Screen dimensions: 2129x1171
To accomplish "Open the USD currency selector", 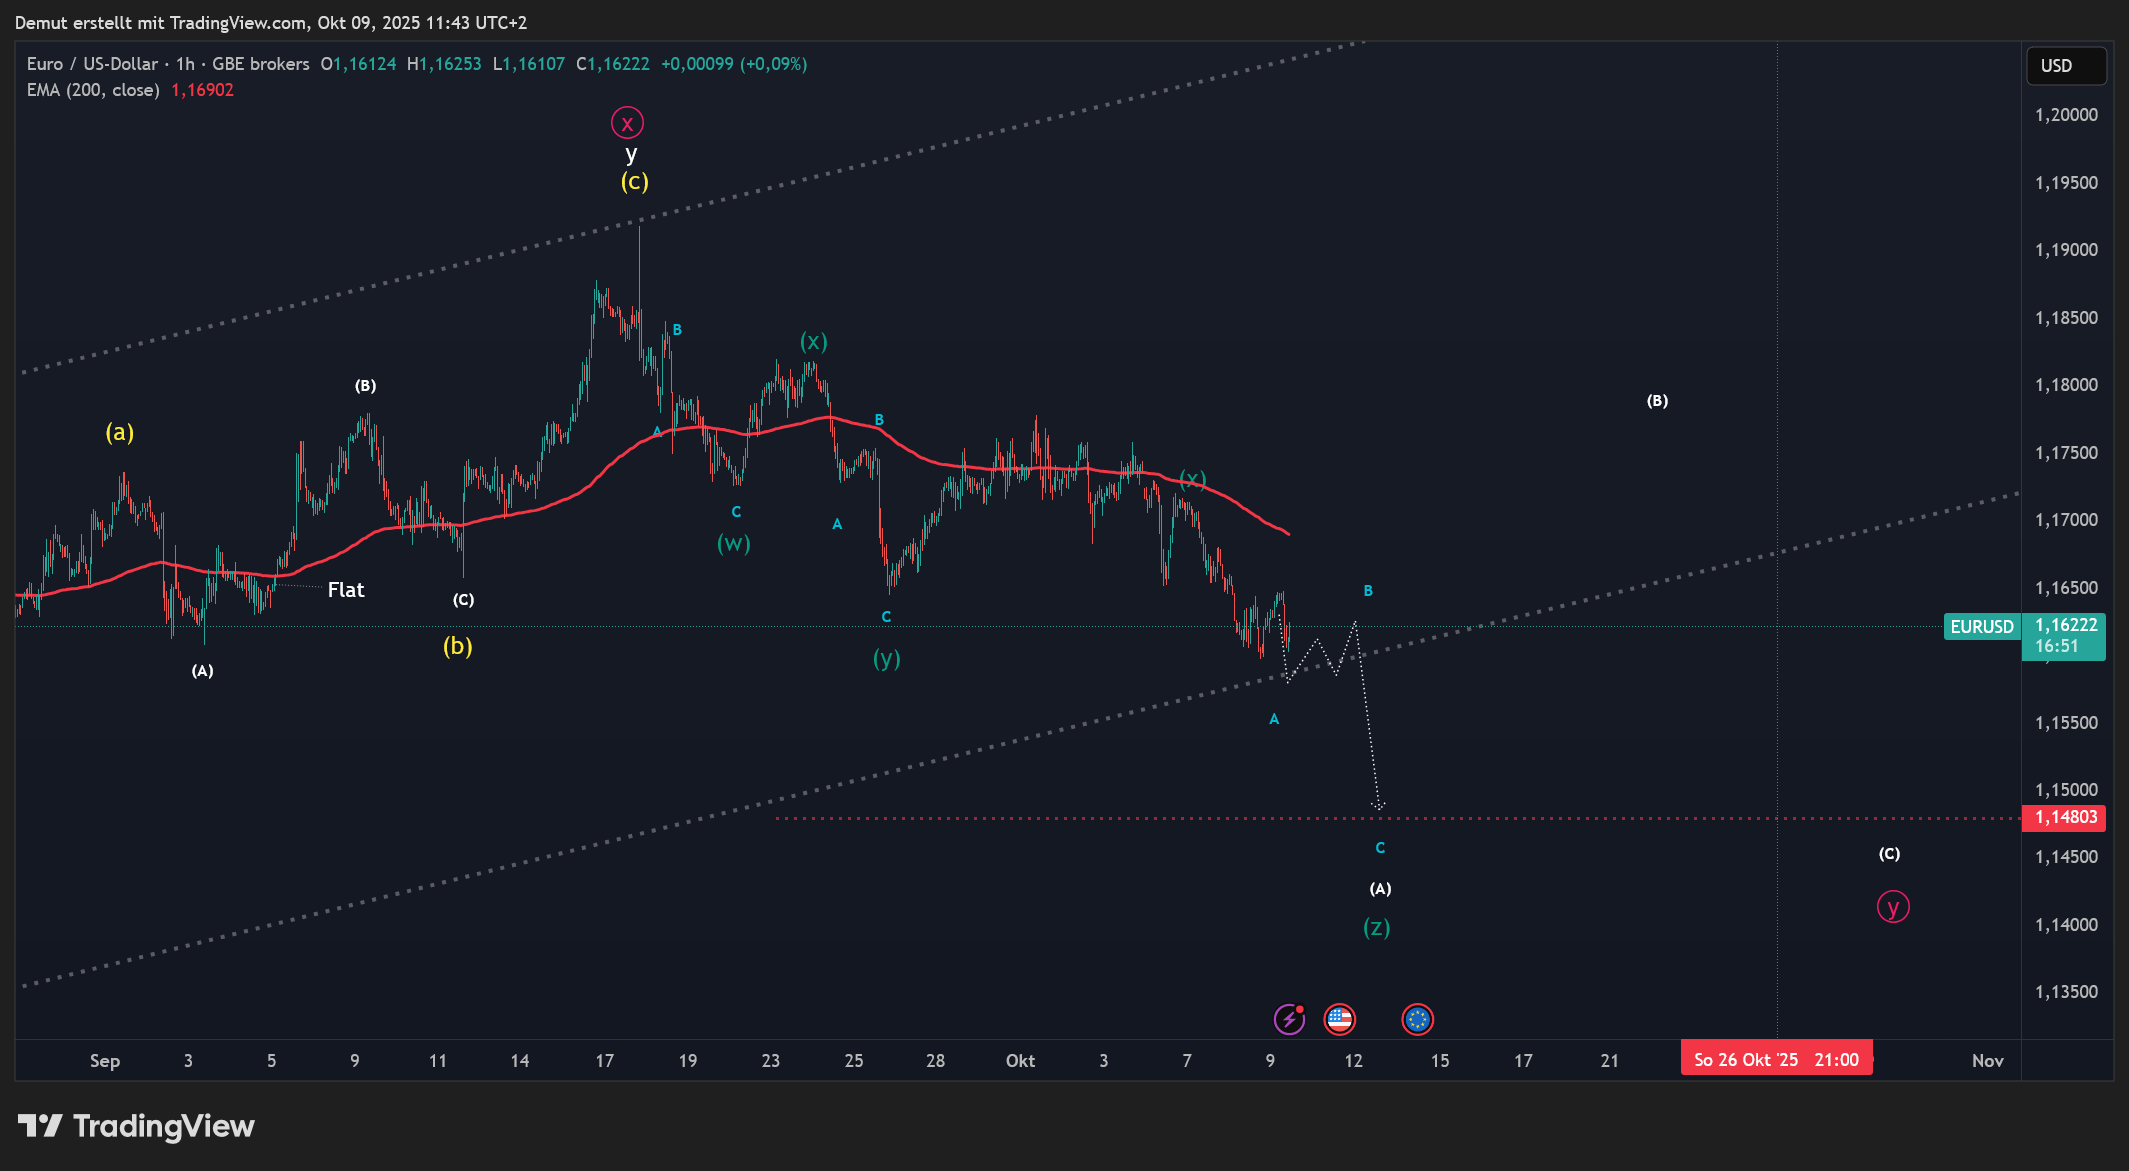I will [2066, 66].
